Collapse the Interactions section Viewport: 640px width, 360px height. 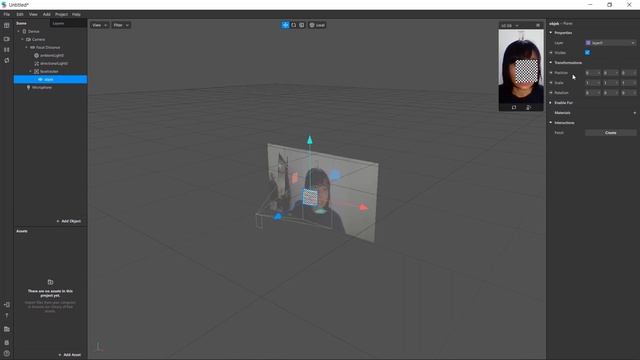551,123
